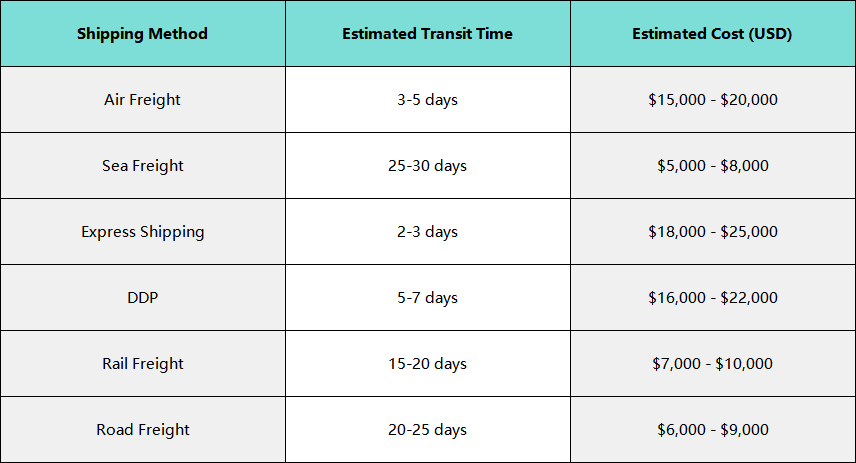Click the Estimated Transit Time header
The width and height of the screenshot is (856, 463).
pos(427,33)
